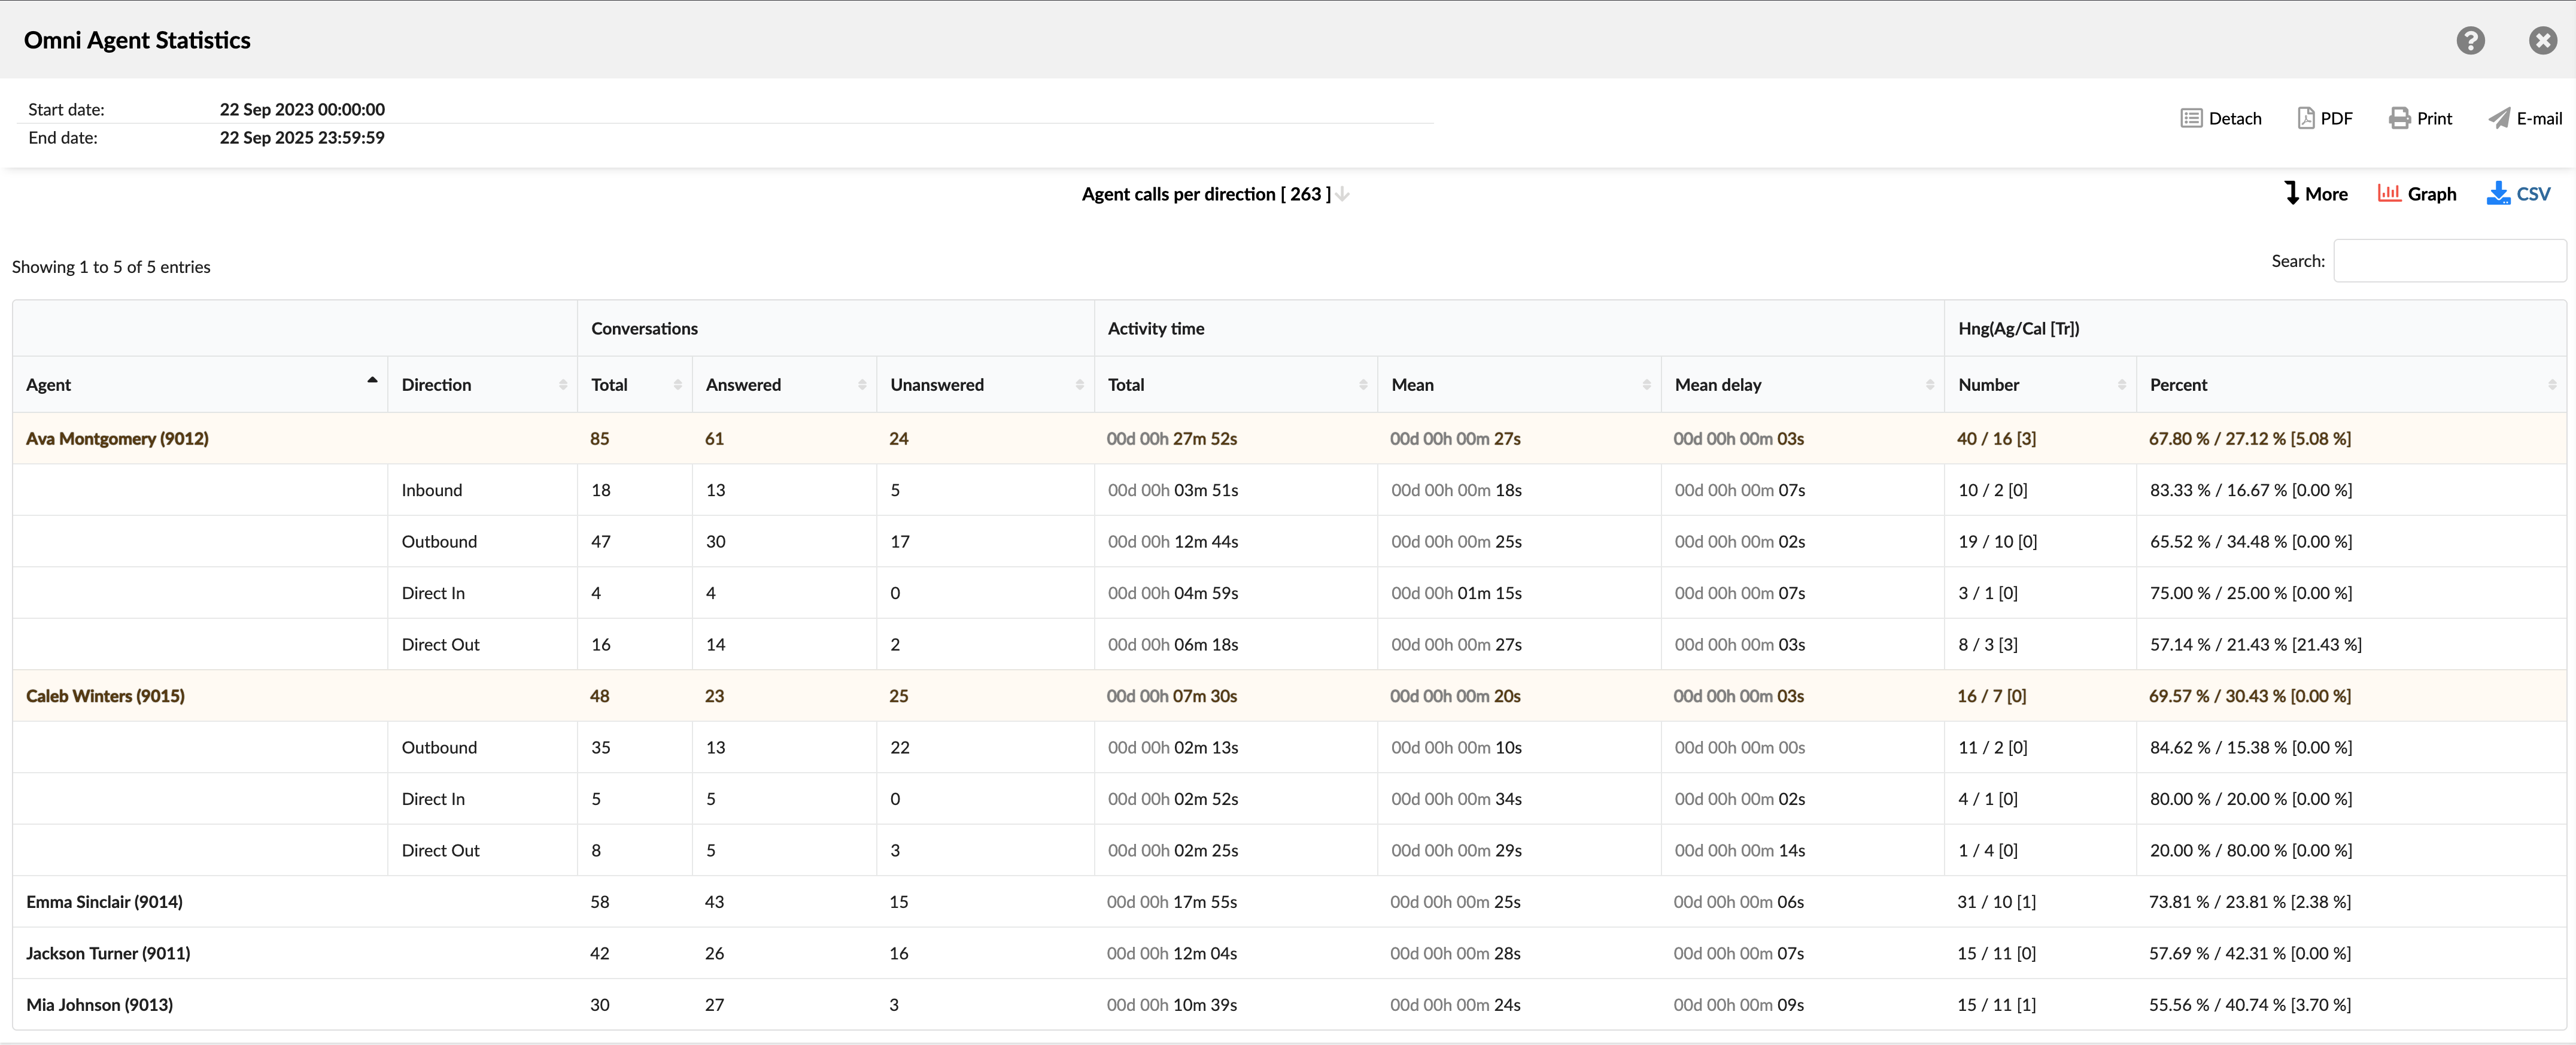Send report via the E-mail icon
2576x1045 pixels.
[2499, 118]
